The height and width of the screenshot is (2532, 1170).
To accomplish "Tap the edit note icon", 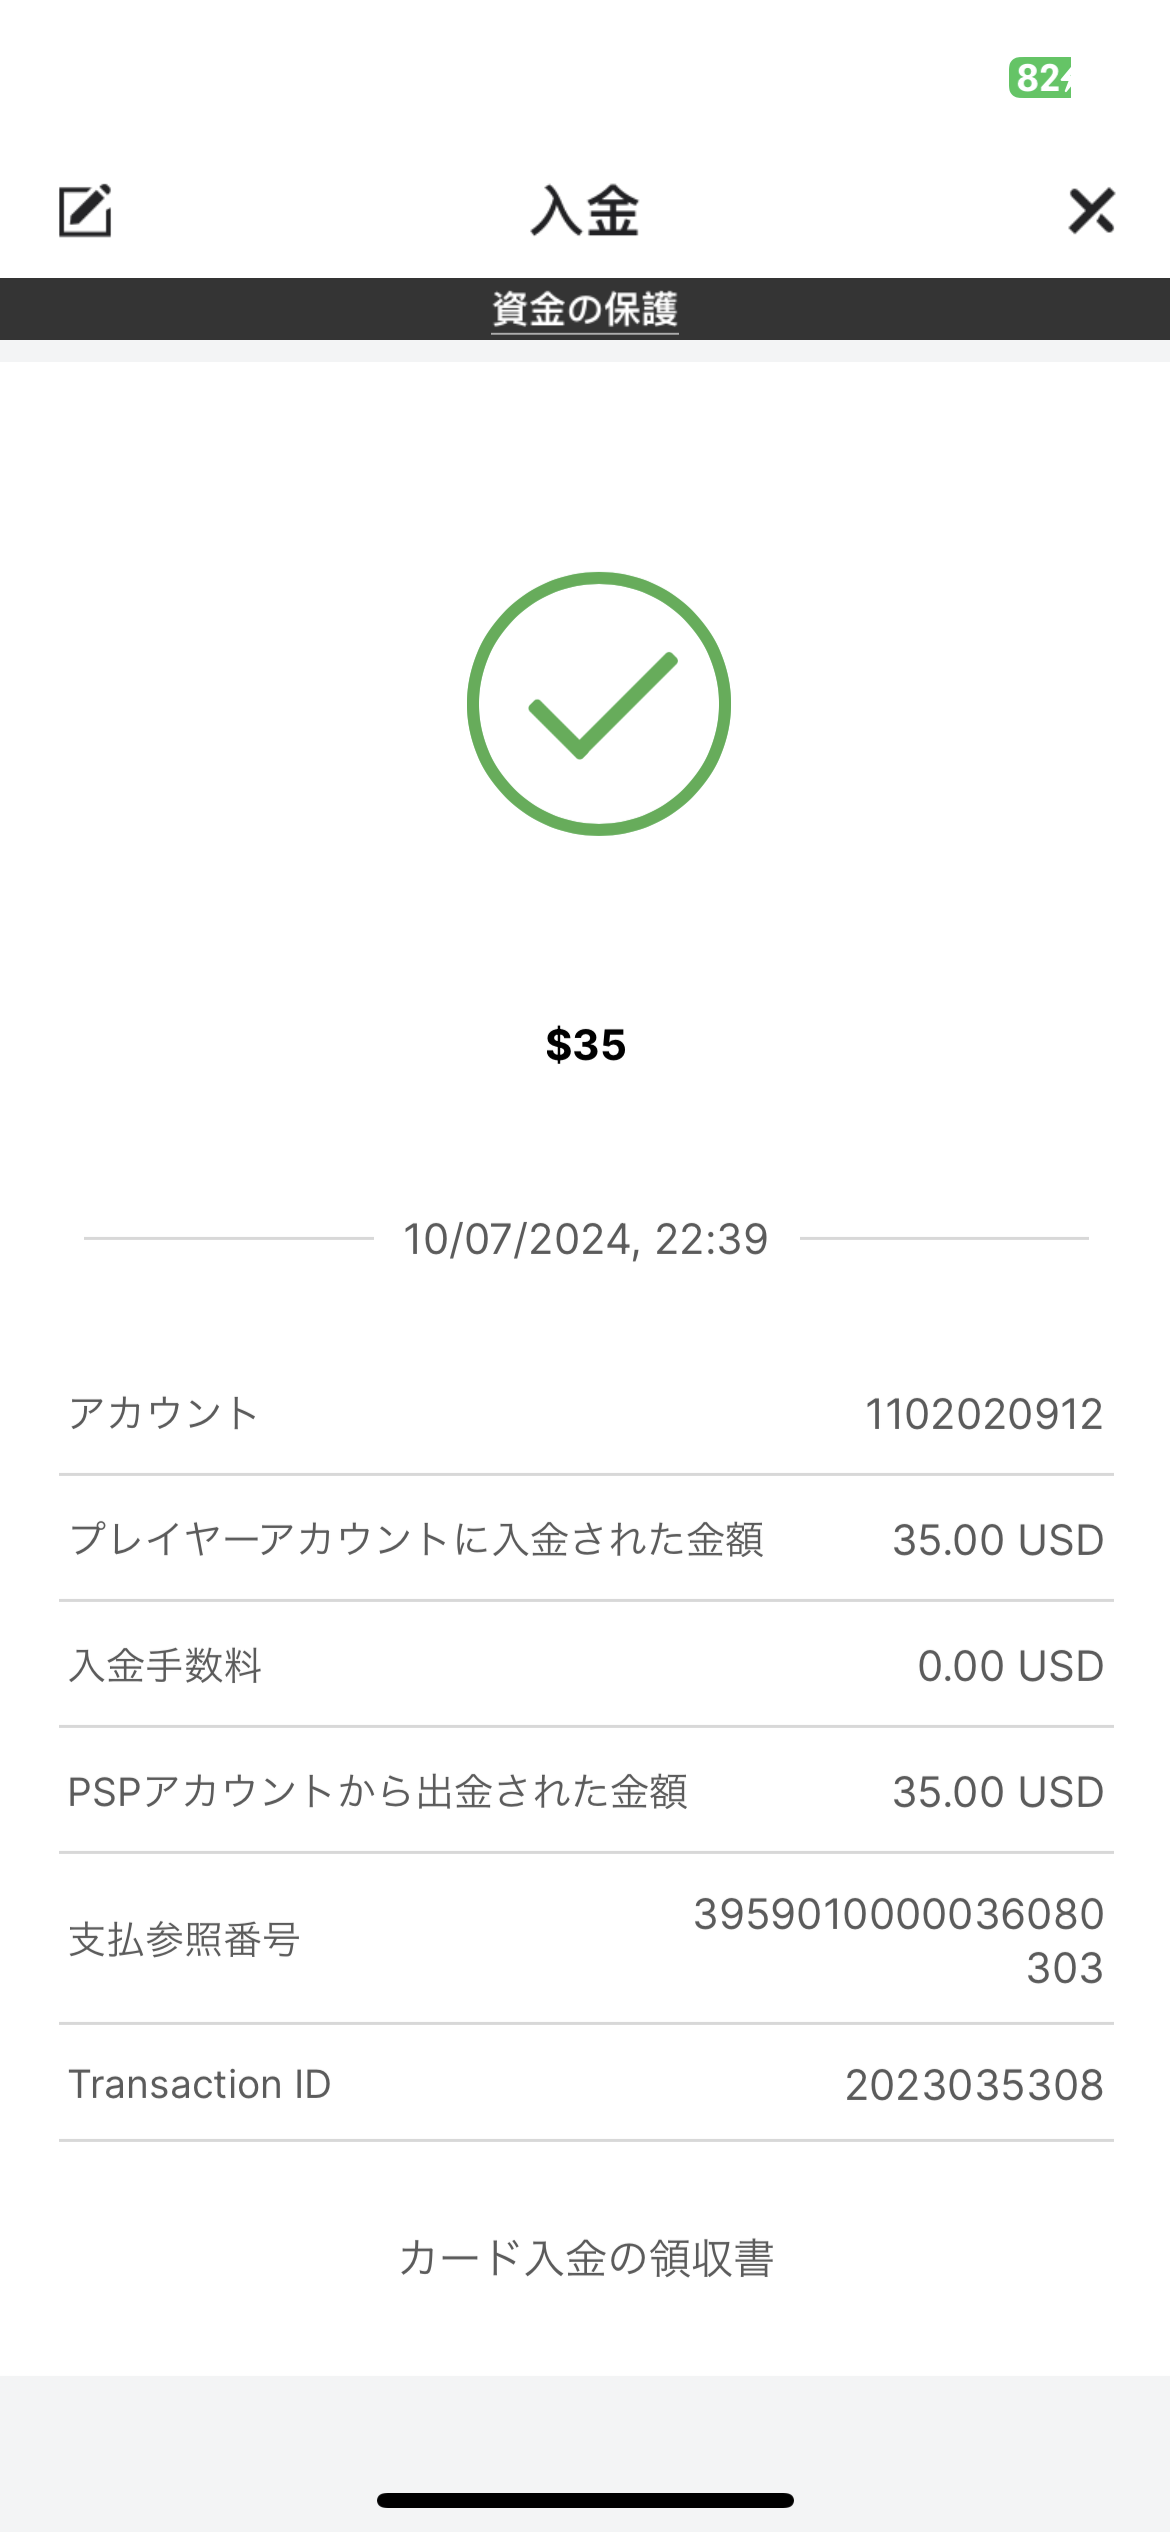I will [x=85, y=211].
